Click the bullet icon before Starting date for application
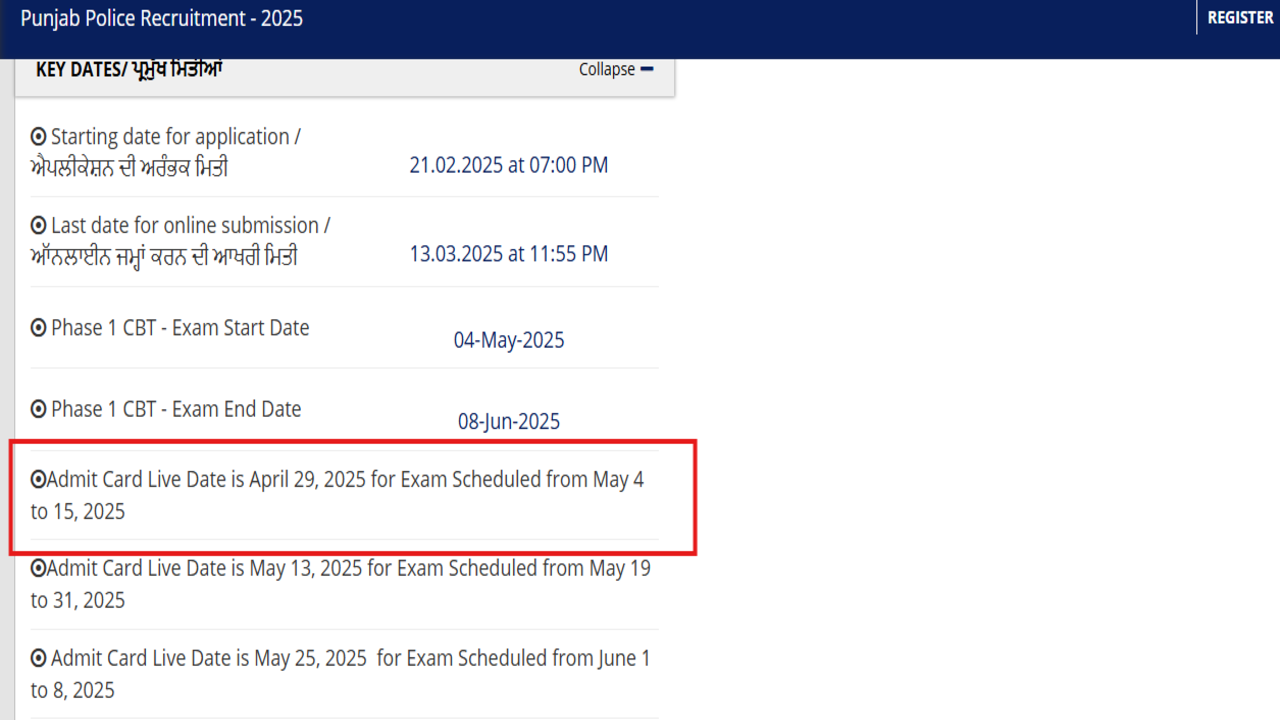 (39, 137)
